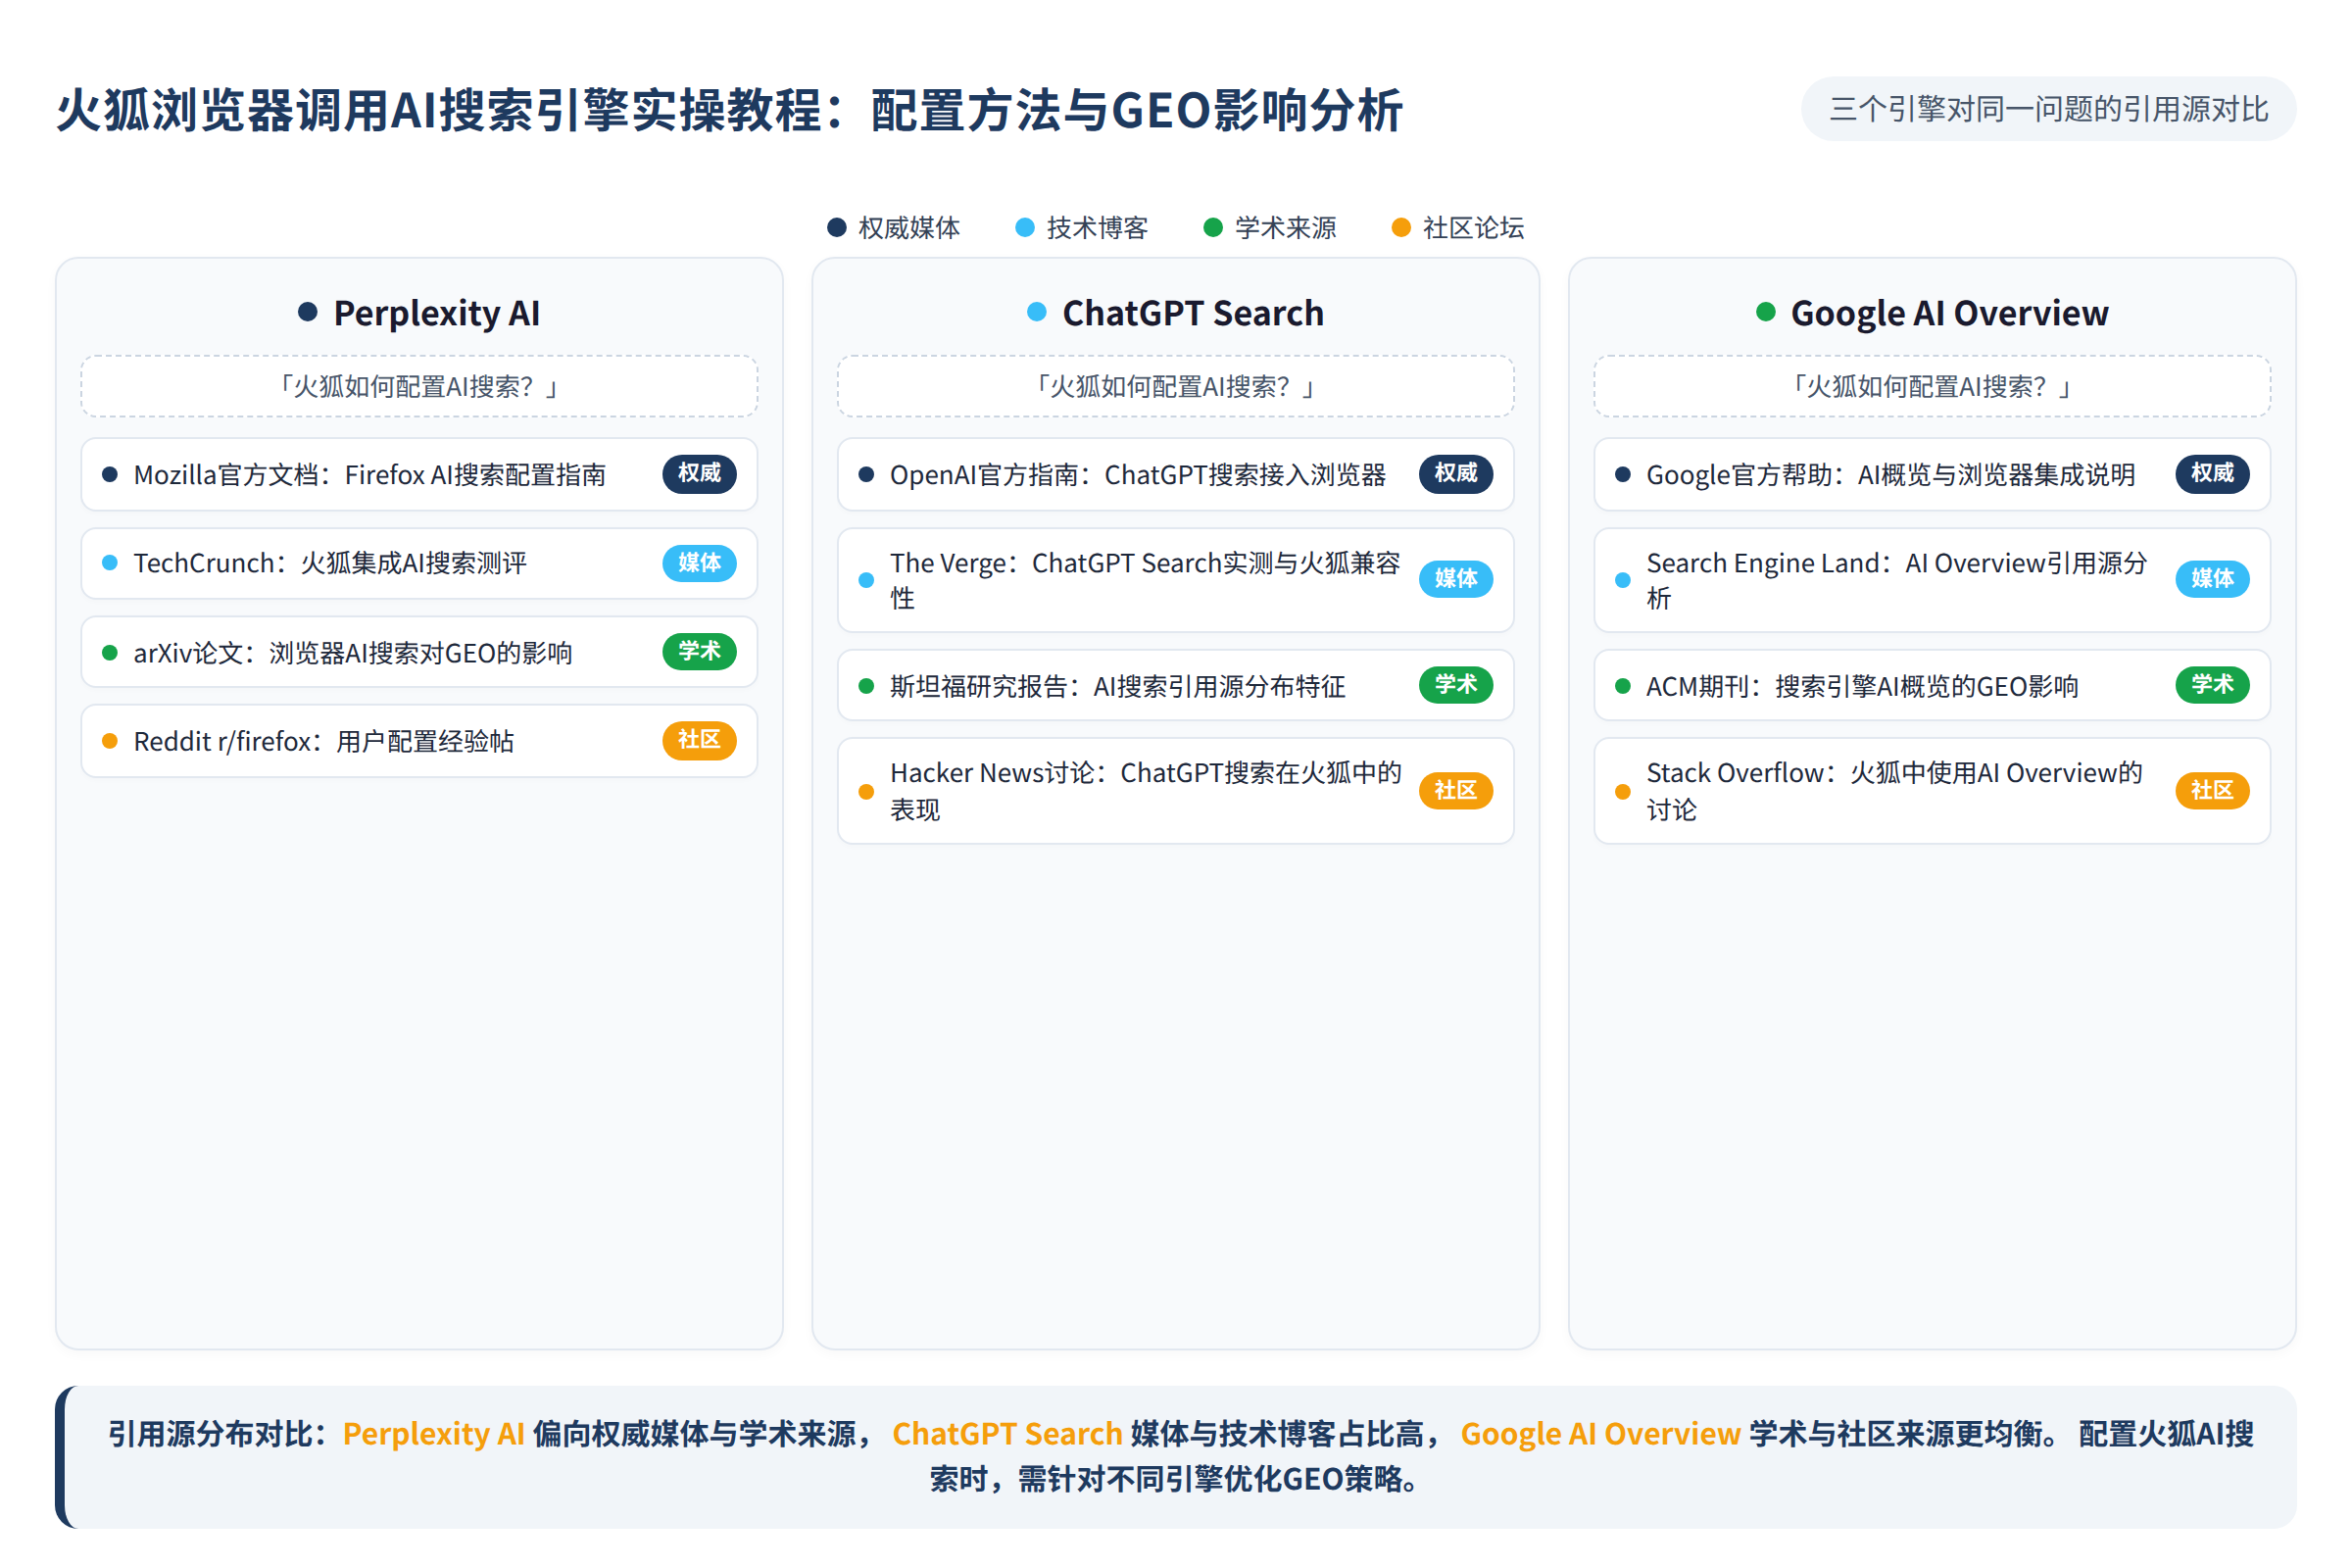Select the 权威媒体 legend entry

893,228
